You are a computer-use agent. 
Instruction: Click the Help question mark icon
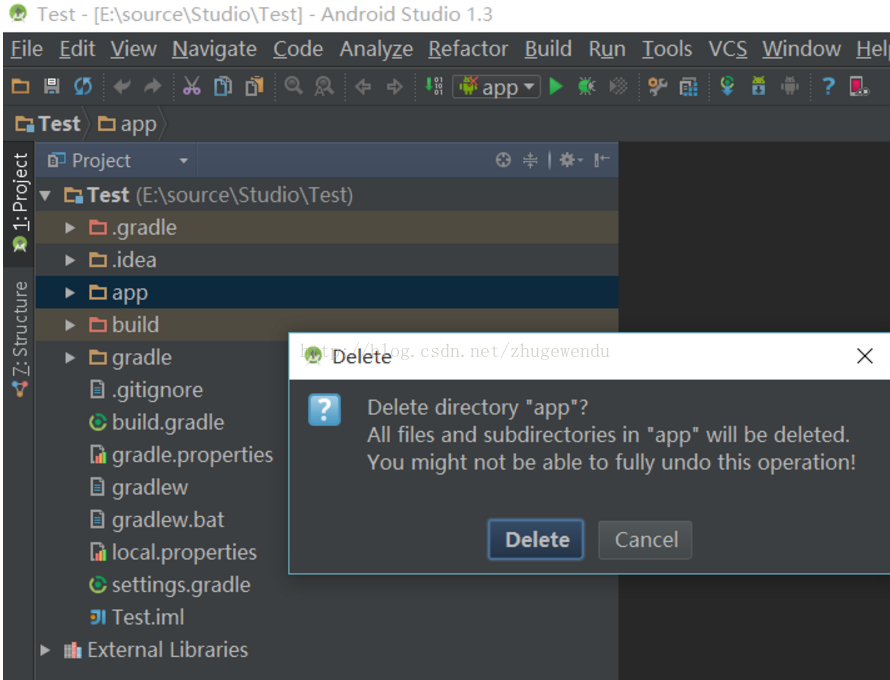click(829, 86)
